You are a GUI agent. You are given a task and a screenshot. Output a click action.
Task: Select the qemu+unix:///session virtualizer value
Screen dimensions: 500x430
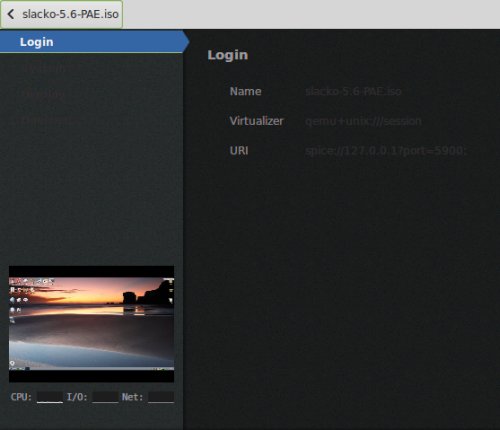[363, 121]
